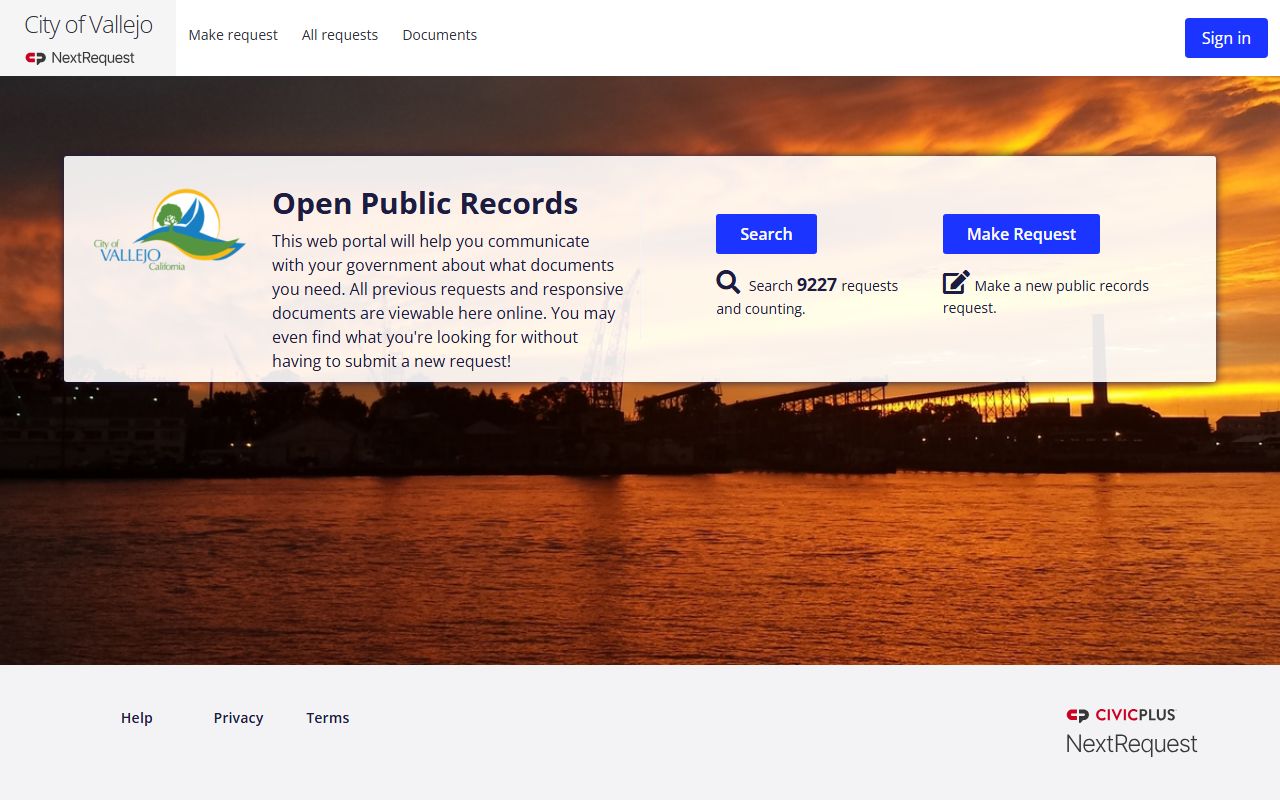Click the City of Vallejo header title

click(88, 25)
